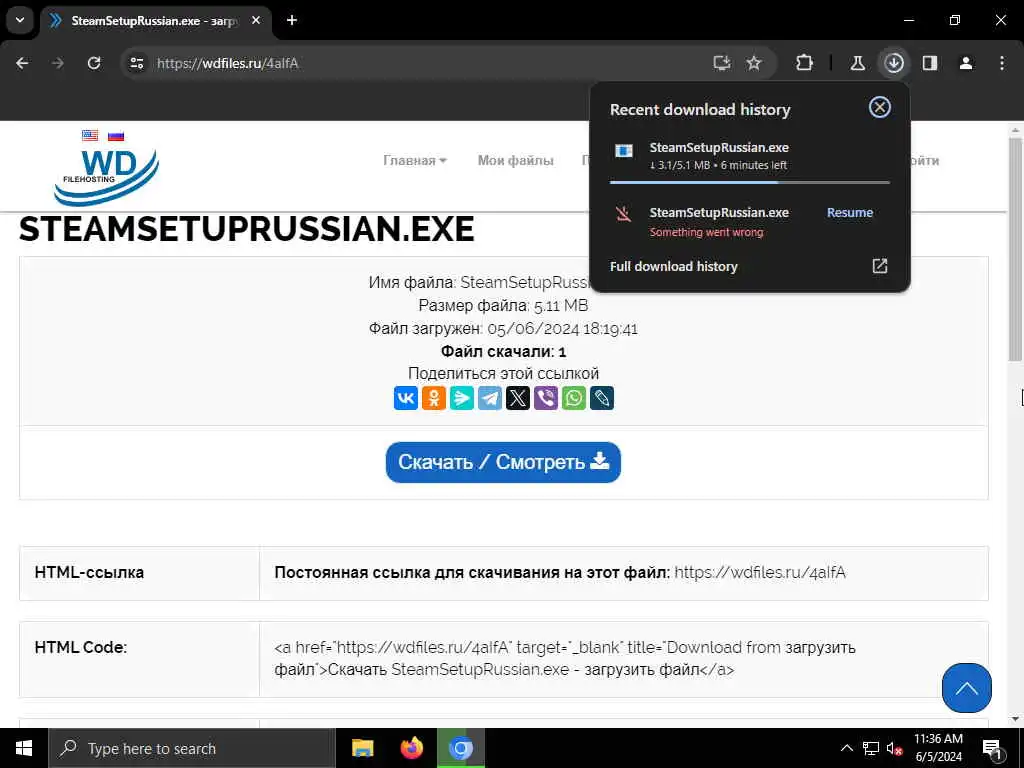Open Chrome Labs flask icon
This screenshot has width=1024, height=768.
[x=857, y=63]
